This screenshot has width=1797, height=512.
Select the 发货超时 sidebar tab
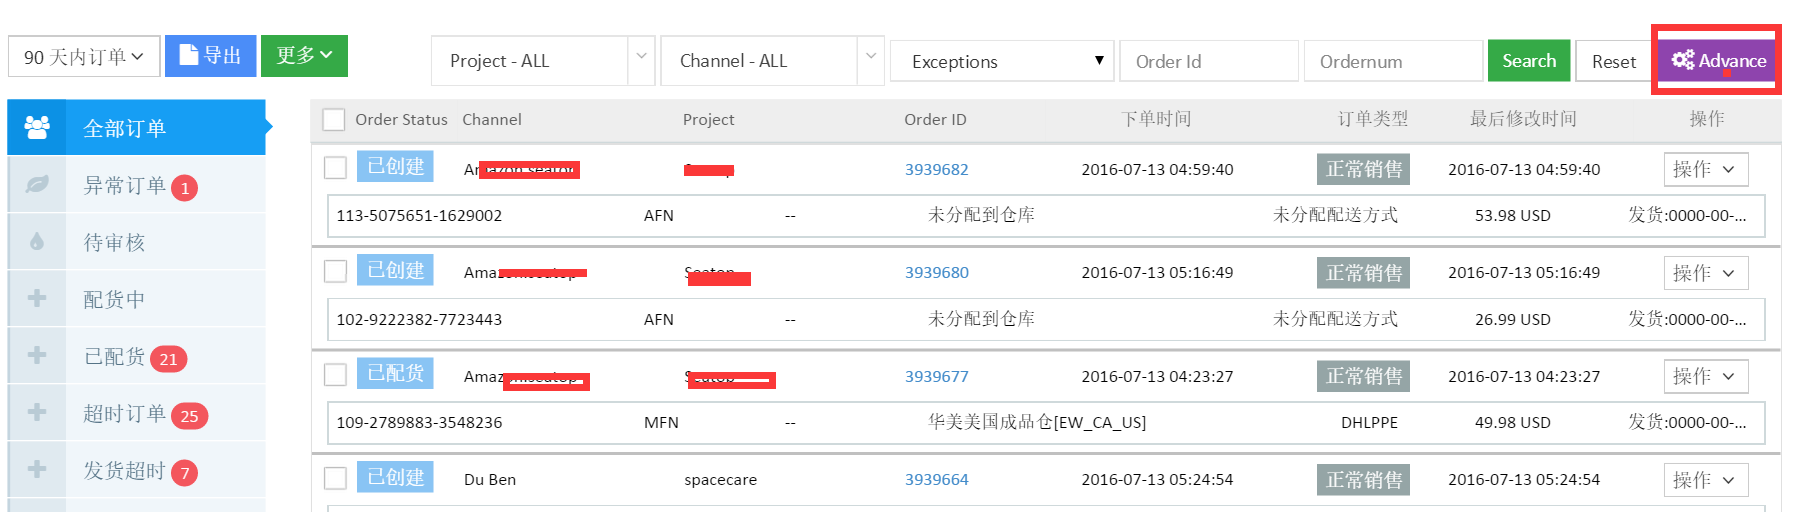[136, 470]
